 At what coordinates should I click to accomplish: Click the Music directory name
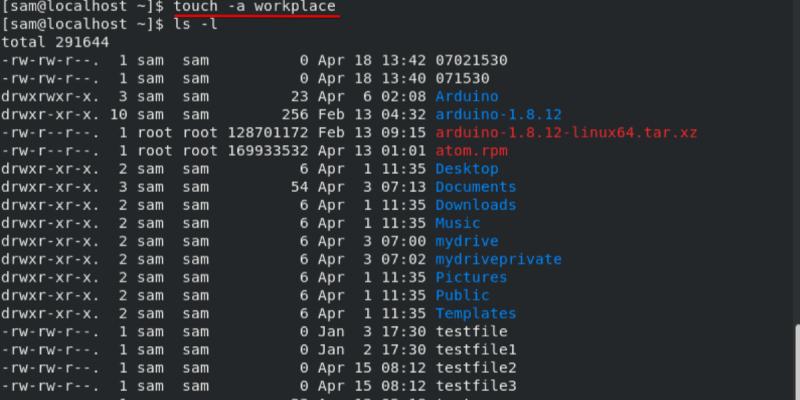457,223
